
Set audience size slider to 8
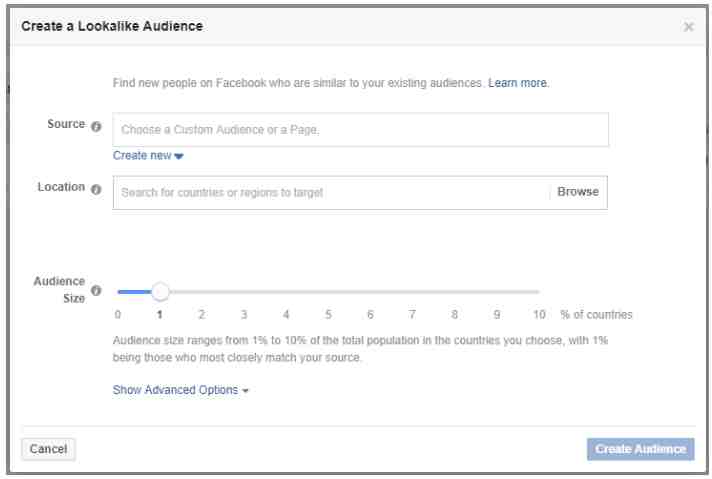(x=455, y=292)
